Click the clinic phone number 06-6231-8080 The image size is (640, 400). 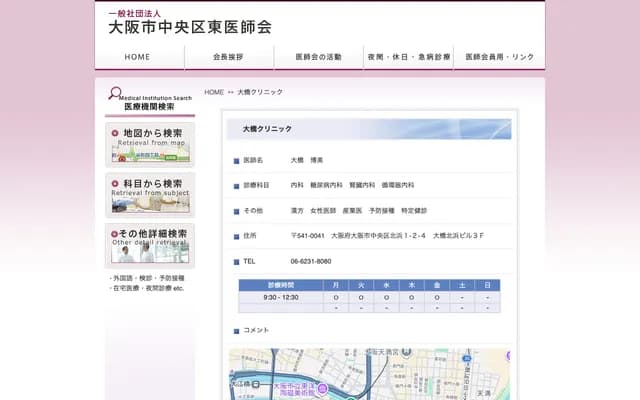click(311, 261)
